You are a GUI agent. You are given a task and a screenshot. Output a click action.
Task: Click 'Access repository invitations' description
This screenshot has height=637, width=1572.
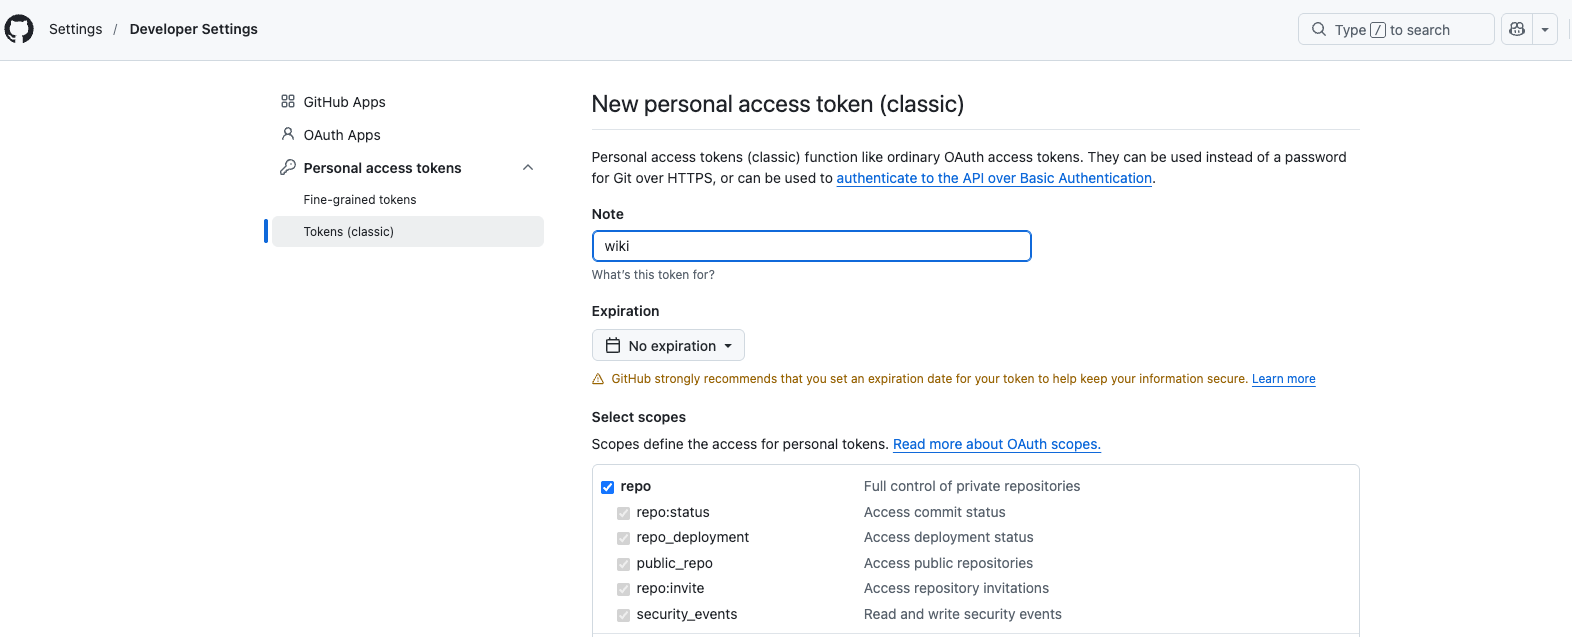[x=957, y=588]
